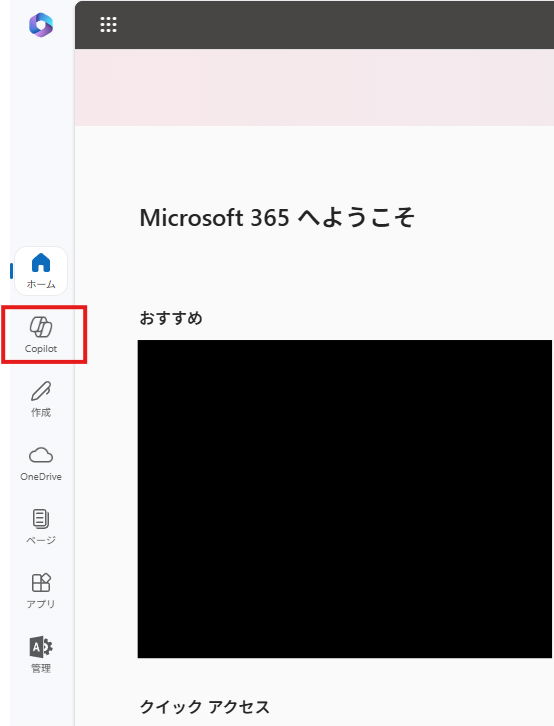Go to ホーム in the sidebar
The height and width of the screenshot is (726, 554).
pyautogui.click(x=41, y=271)
